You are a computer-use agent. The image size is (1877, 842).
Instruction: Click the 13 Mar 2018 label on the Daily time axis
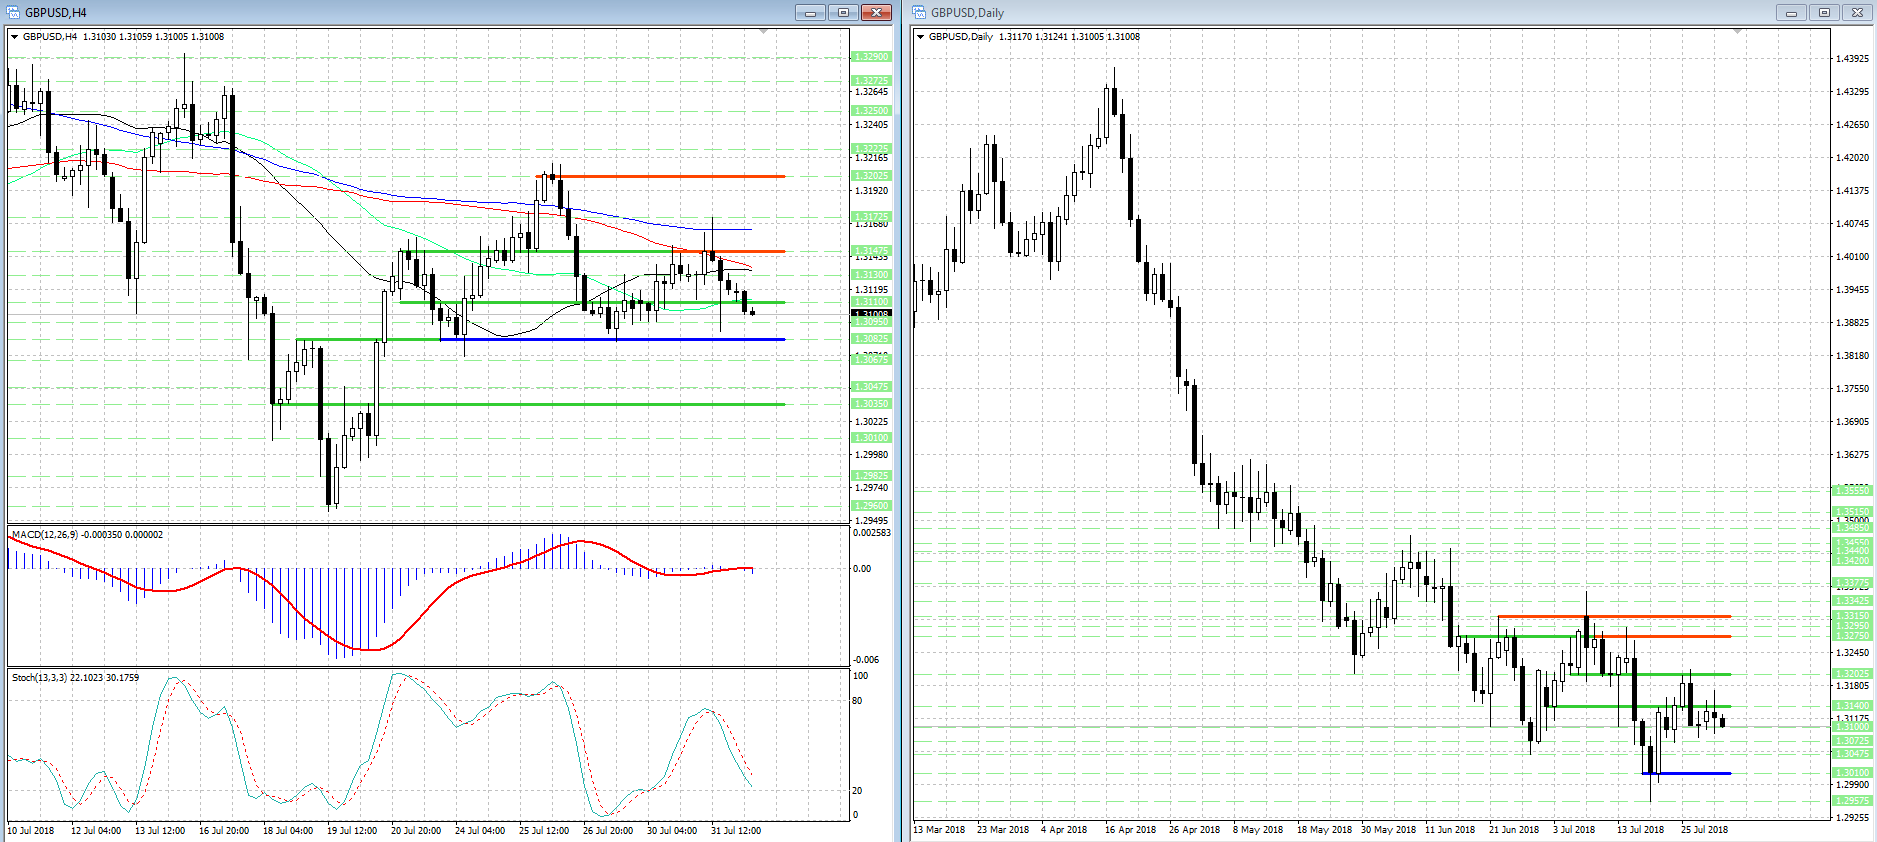tap(939, 830)
